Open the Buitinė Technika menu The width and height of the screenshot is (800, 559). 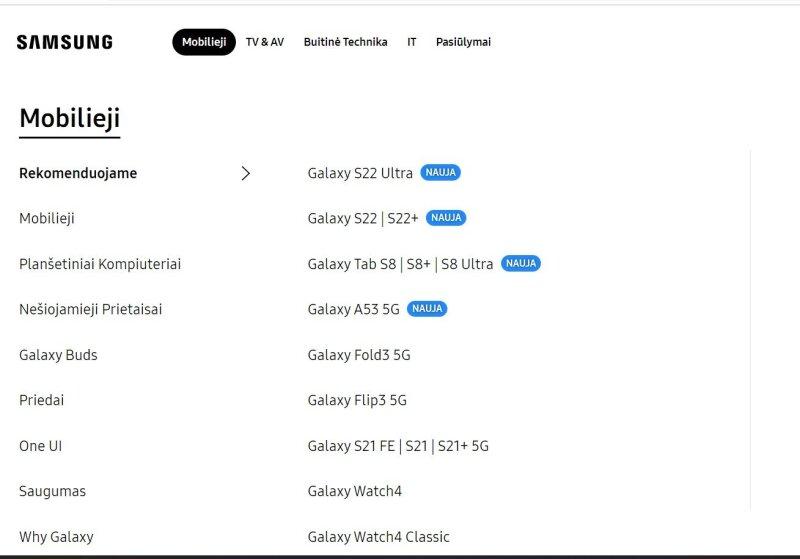point(345,42)
